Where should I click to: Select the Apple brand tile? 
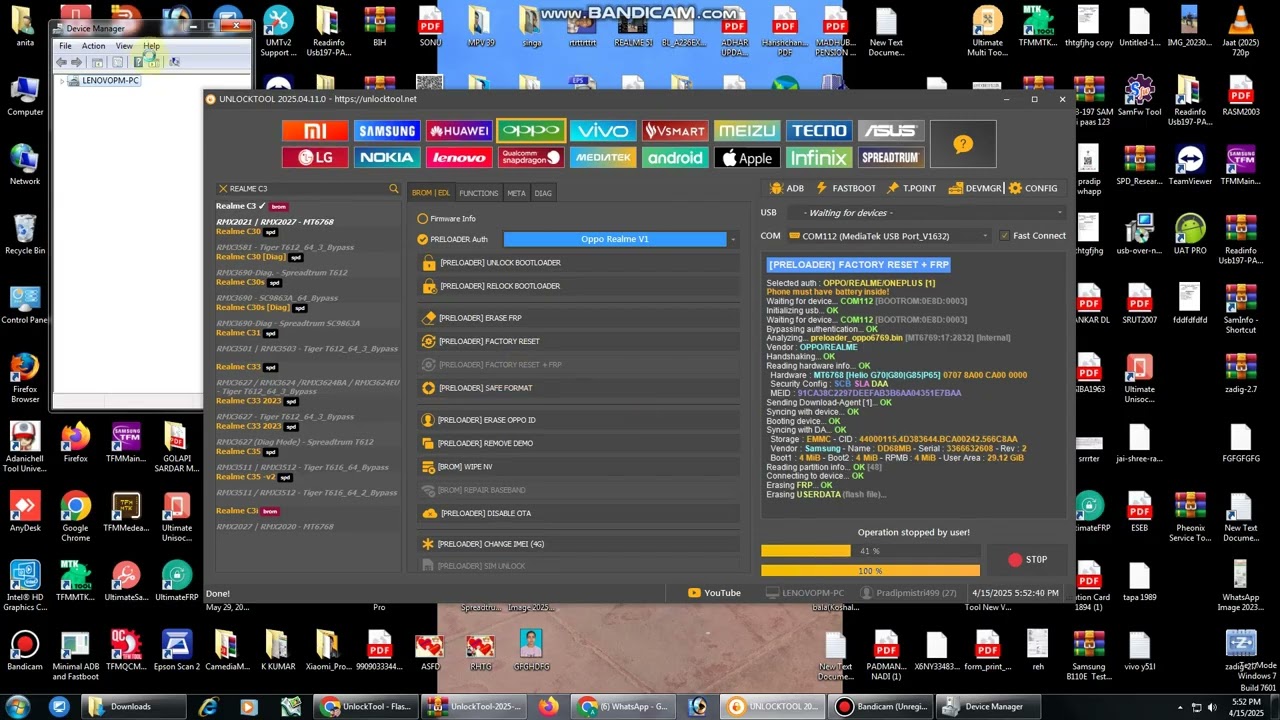(x=747, y=157)
